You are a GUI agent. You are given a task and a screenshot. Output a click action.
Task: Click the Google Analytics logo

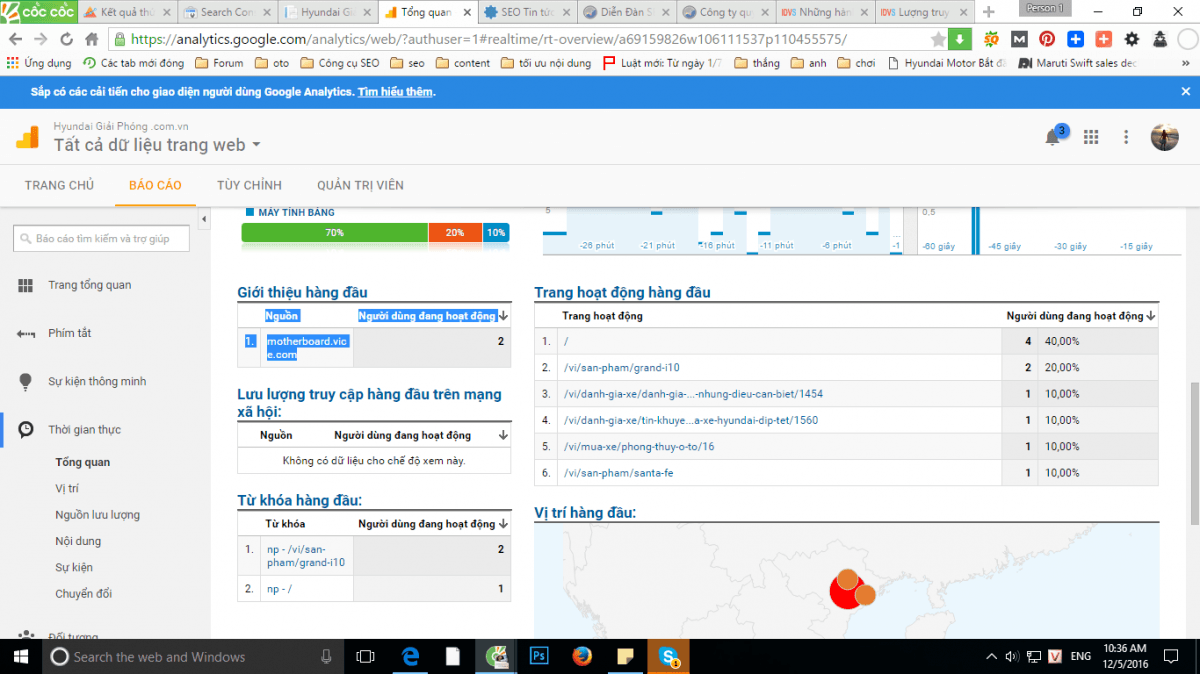tap(27, 137)
